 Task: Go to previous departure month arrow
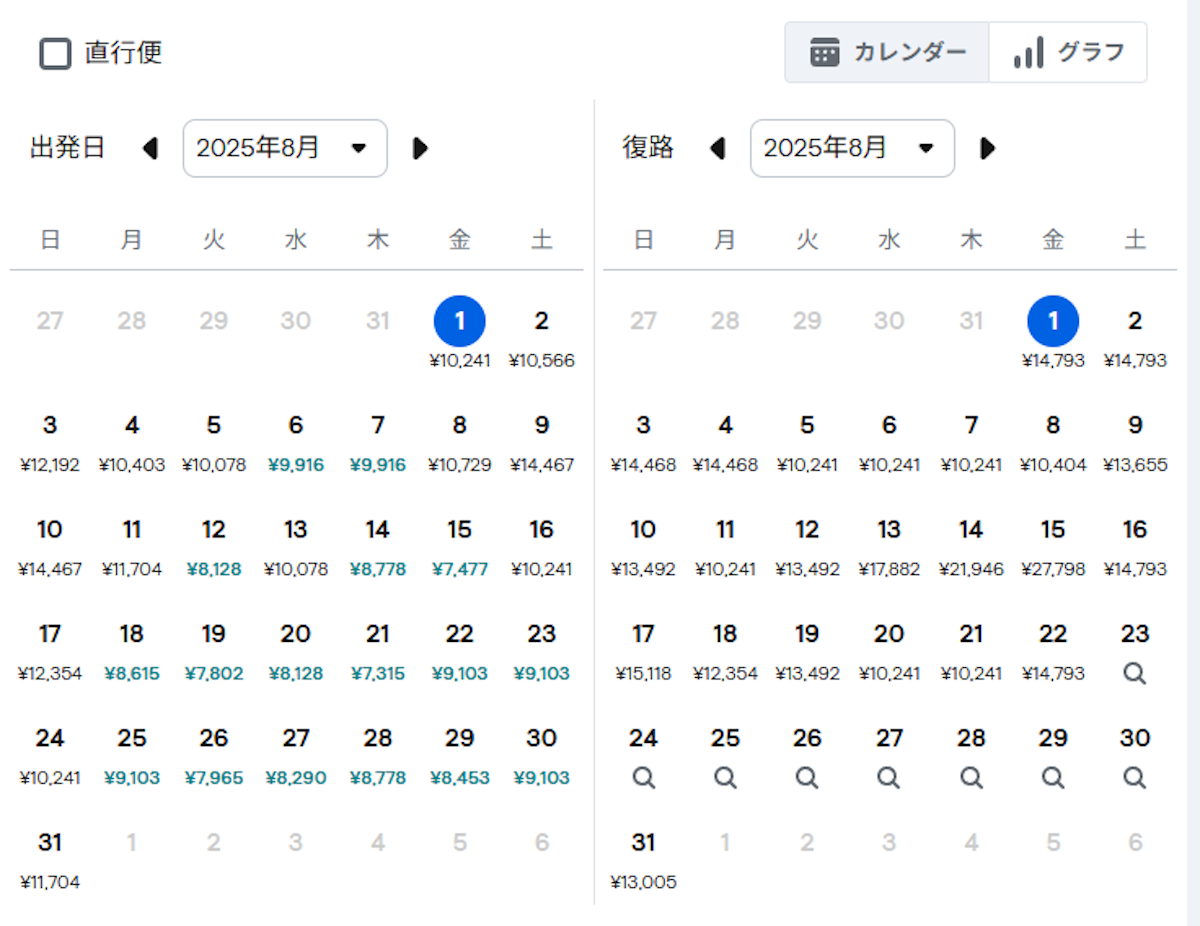click(x=151, y=149)
